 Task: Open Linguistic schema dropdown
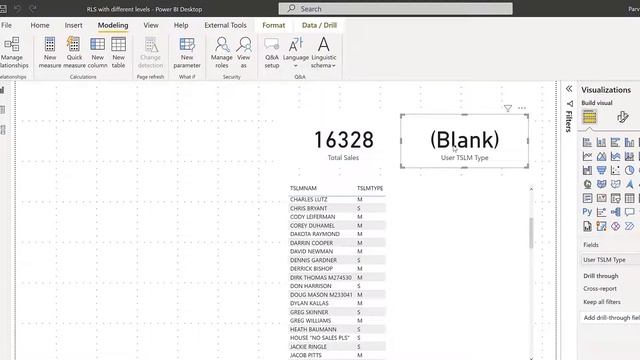tap(324, 52)
